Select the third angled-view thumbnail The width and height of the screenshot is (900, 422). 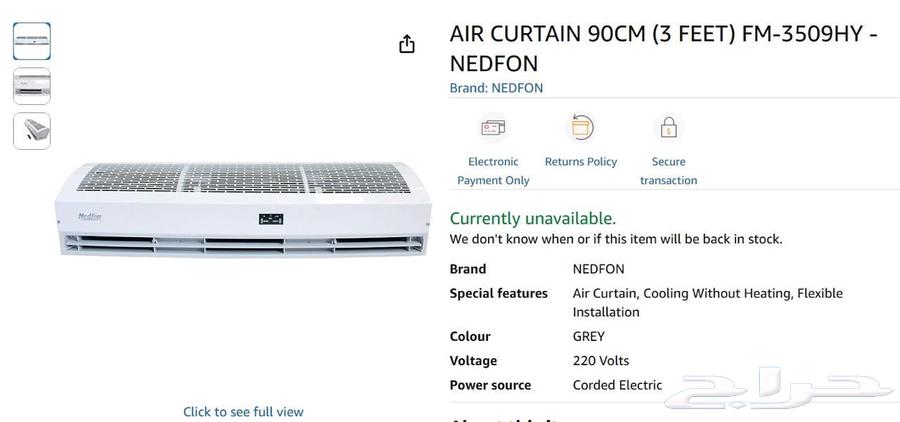click(32, 131)
